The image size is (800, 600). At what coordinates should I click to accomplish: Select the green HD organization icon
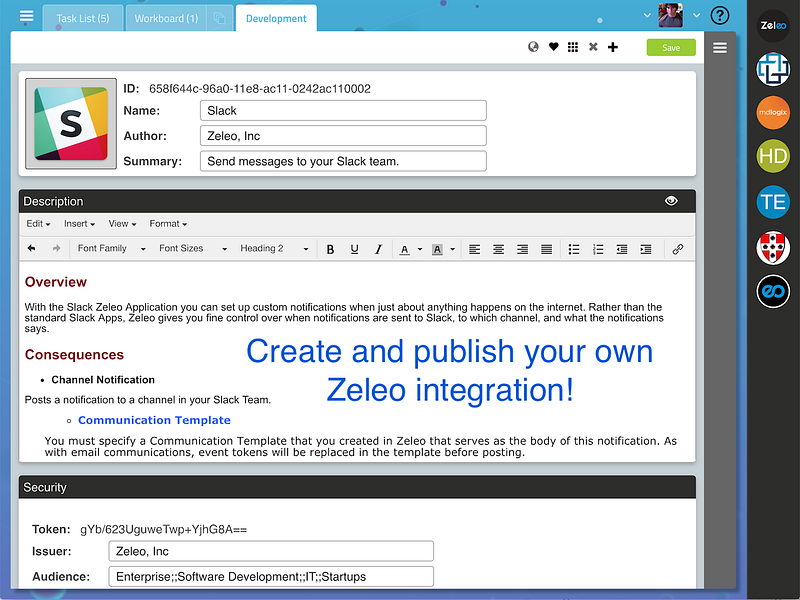pos(773,156)
